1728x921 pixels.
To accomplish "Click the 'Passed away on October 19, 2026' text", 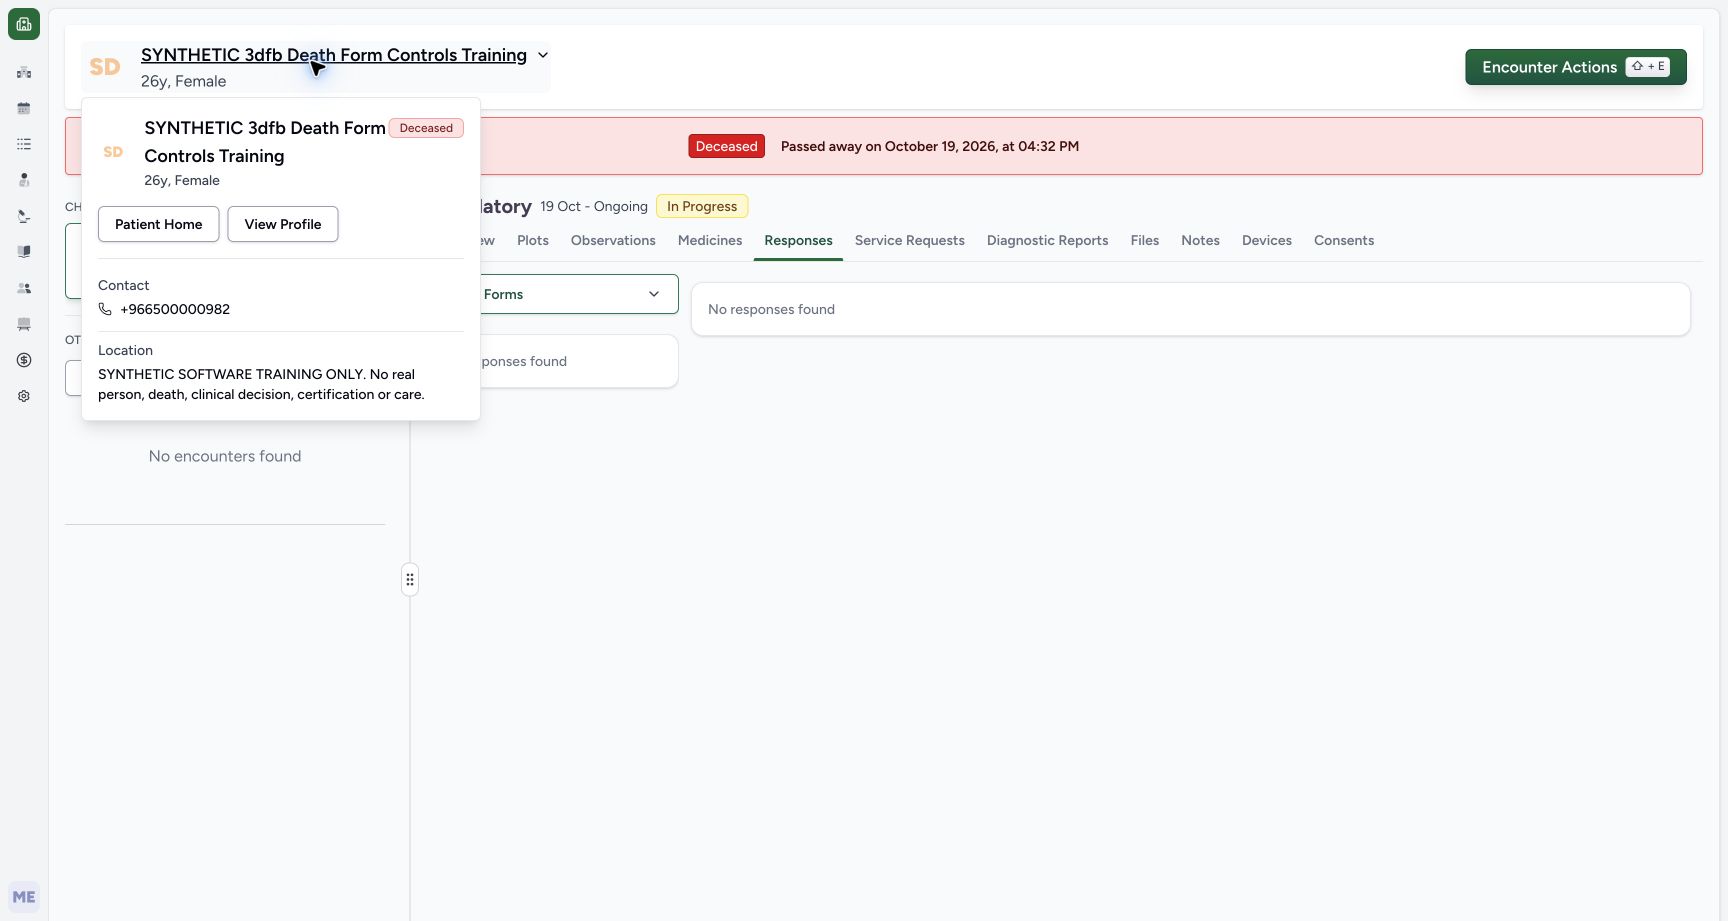I will [x=930, y=146].
